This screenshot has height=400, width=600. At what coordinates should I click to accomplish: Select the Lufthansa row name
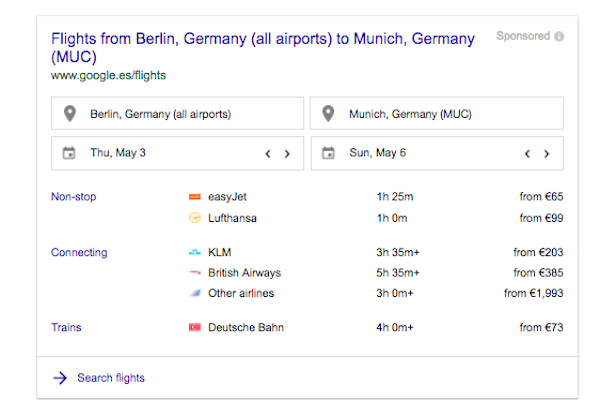point(232,218)
